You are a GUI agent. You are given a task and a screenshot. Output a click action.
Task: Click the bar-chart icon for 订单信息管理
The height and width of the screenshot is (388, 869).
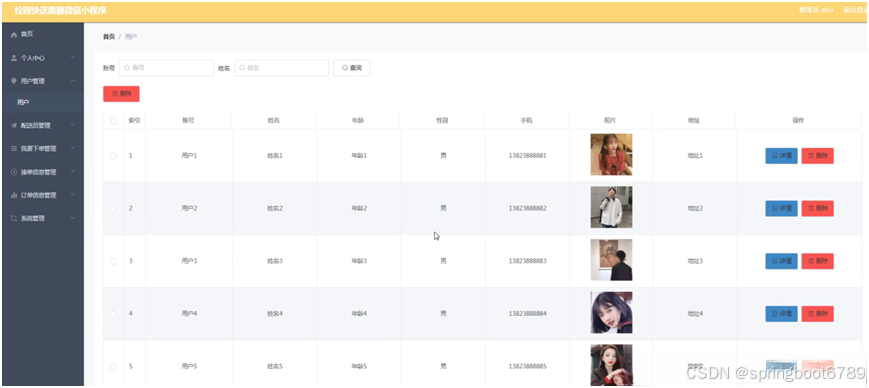(14, 195)
